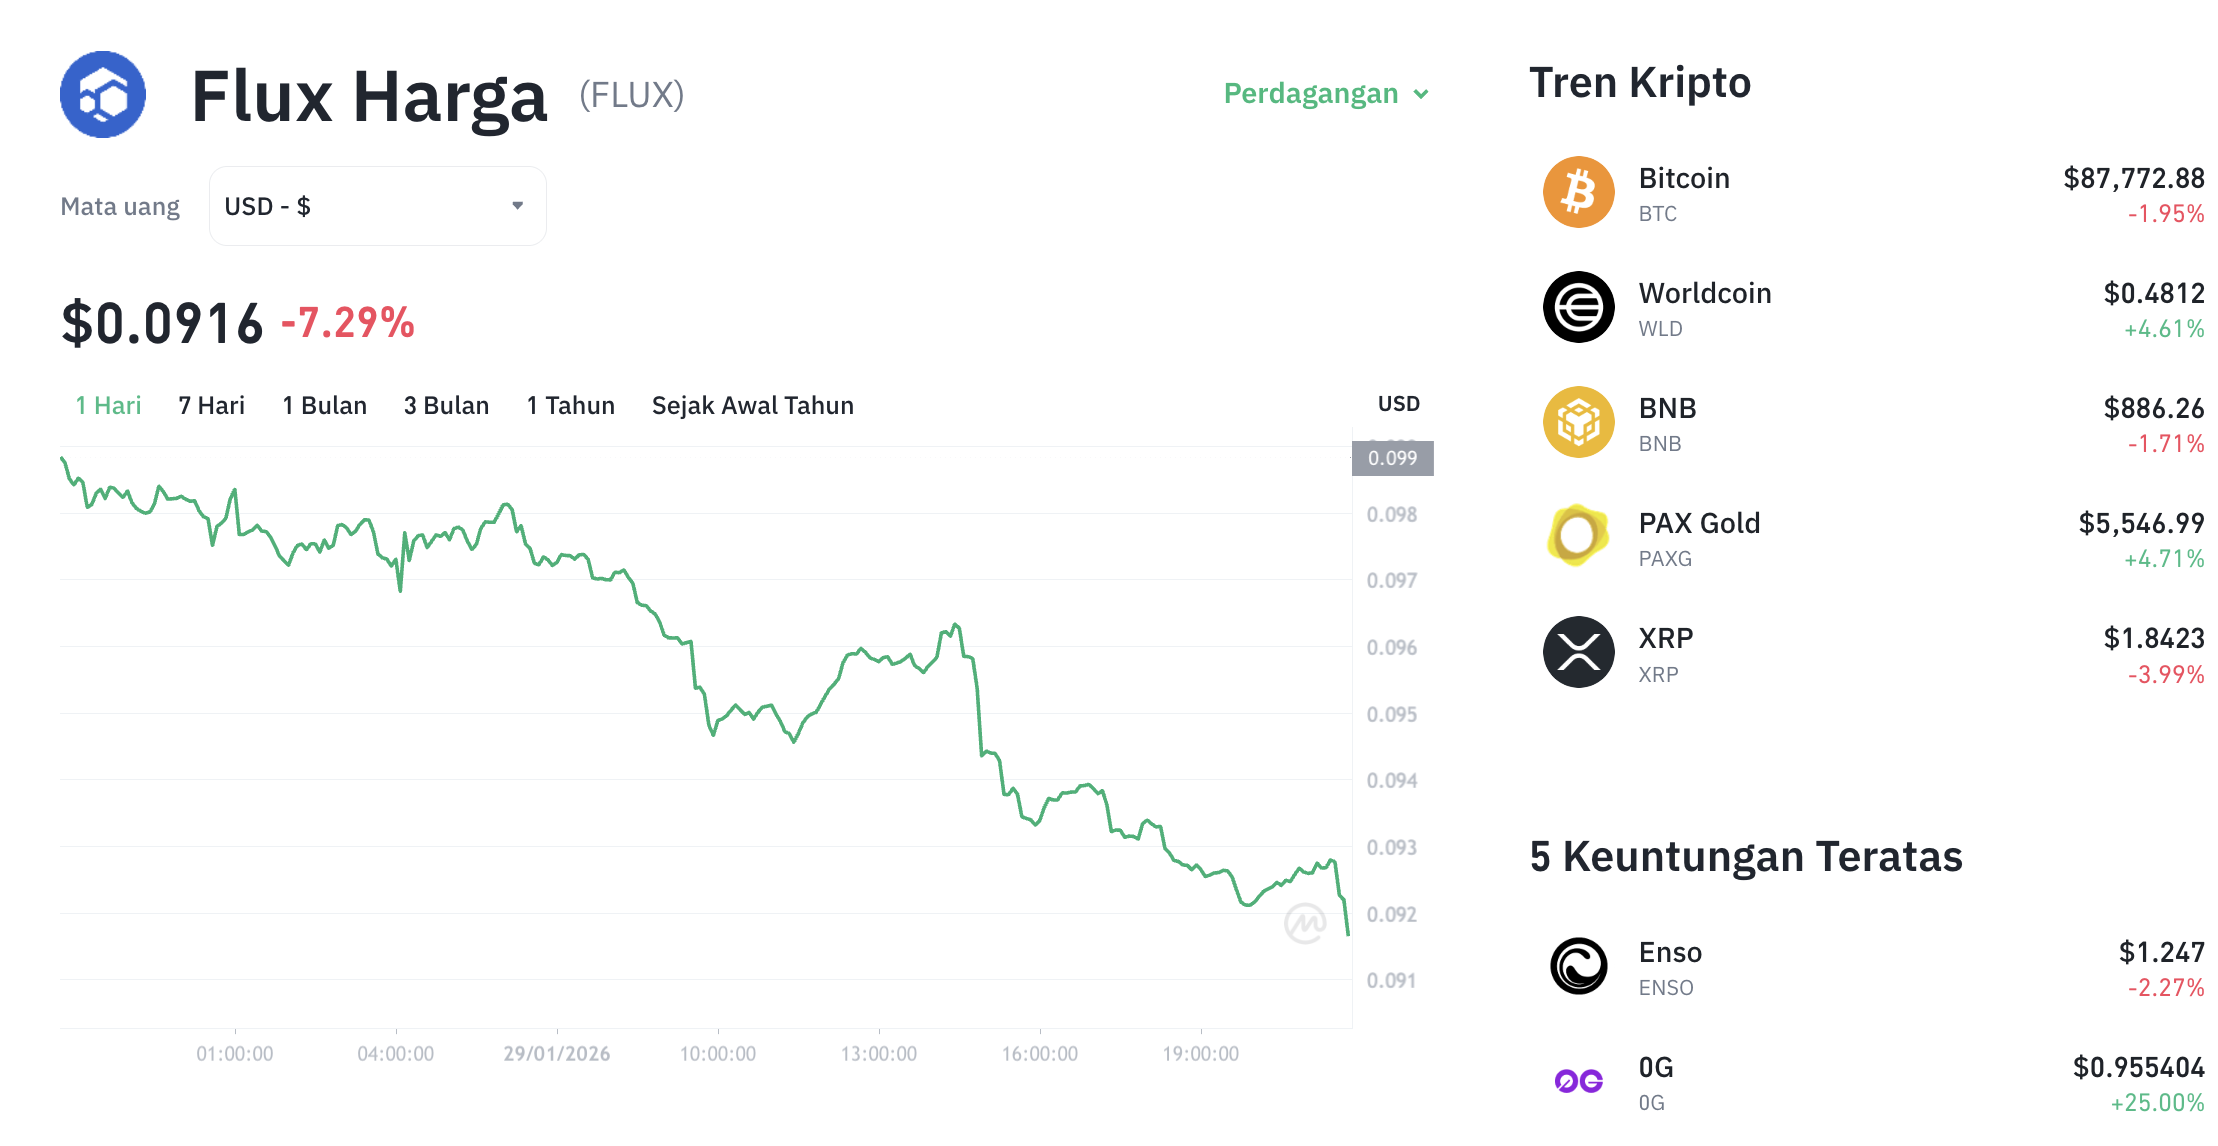Select the Enso ENSO icon
This screenshot has width=2218, height=1146.
pos(1578,965)
